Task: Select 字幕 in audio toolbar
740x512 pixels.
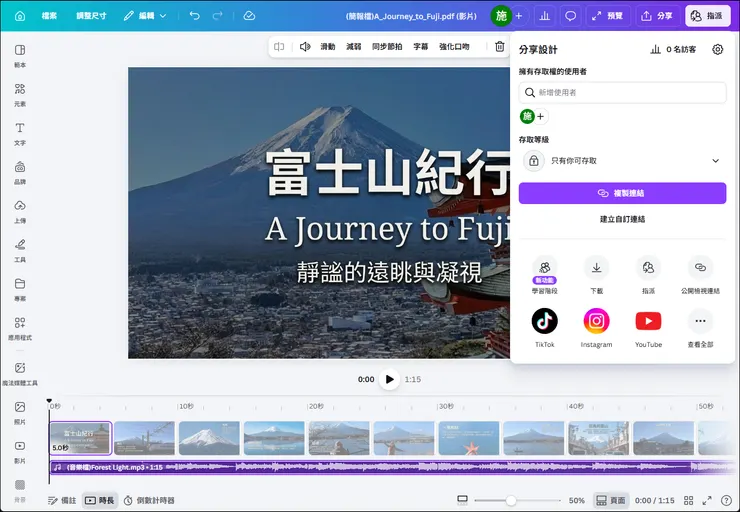Action: (x=420, y=47)
